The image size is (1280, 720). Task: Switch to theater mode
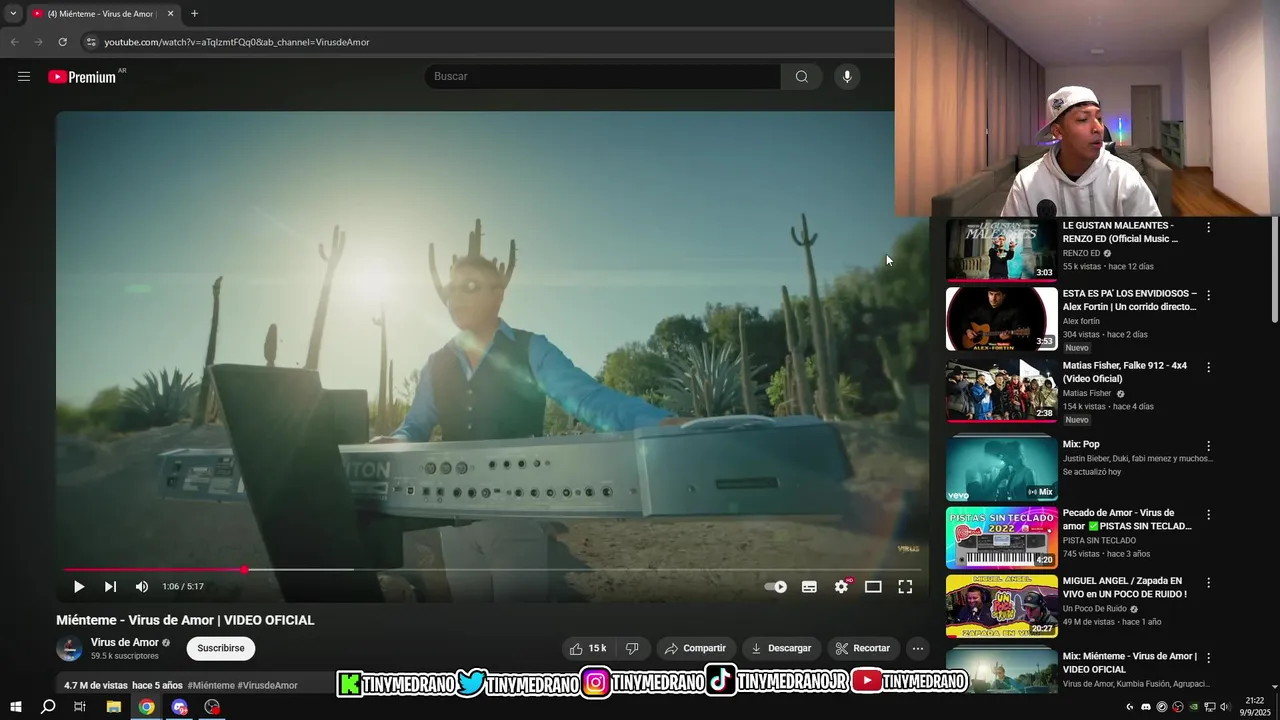(x=873, y=587)
